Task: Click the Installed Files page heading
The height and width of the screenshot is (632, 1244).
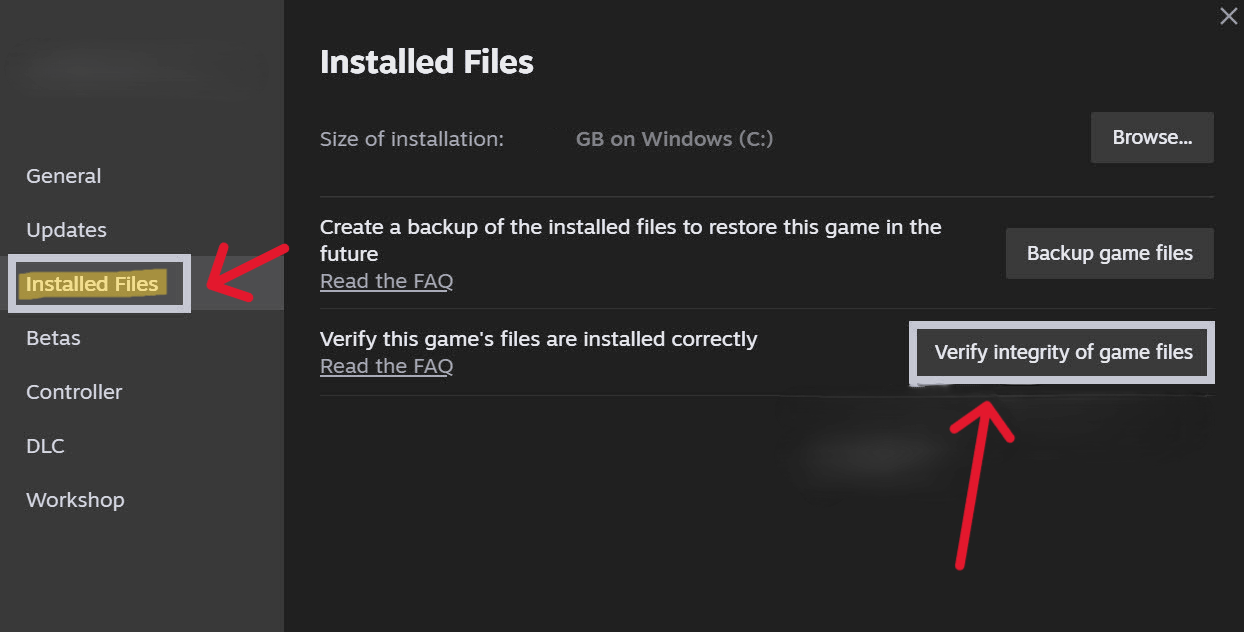Action: coord(426,62)
